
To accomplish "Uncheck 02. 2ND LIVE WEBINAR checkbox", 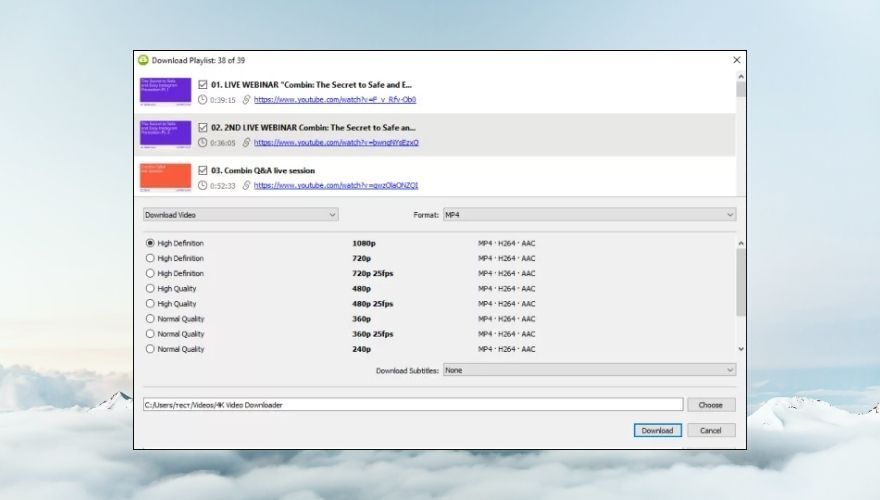I will [x=203, y=127].
